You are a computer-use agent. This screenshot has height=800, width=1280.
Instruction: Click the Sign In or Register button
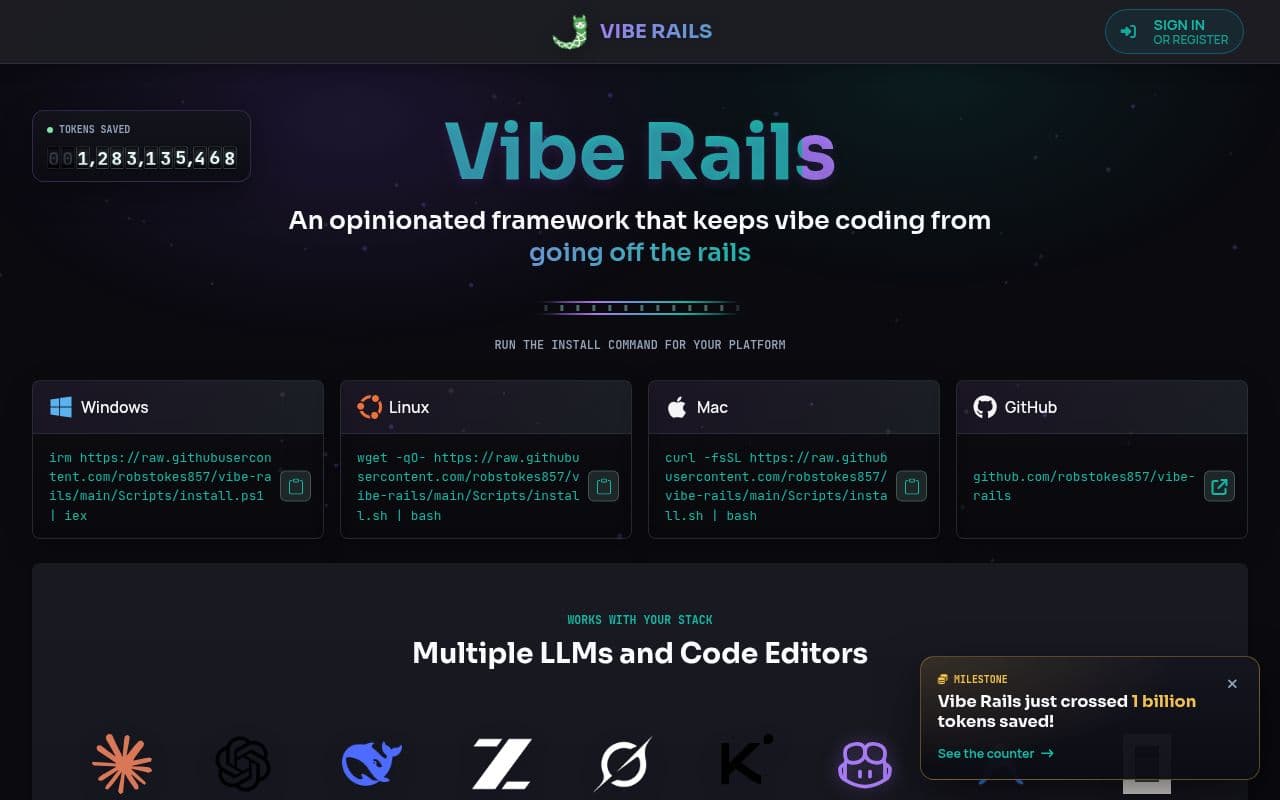(1174, 32)
